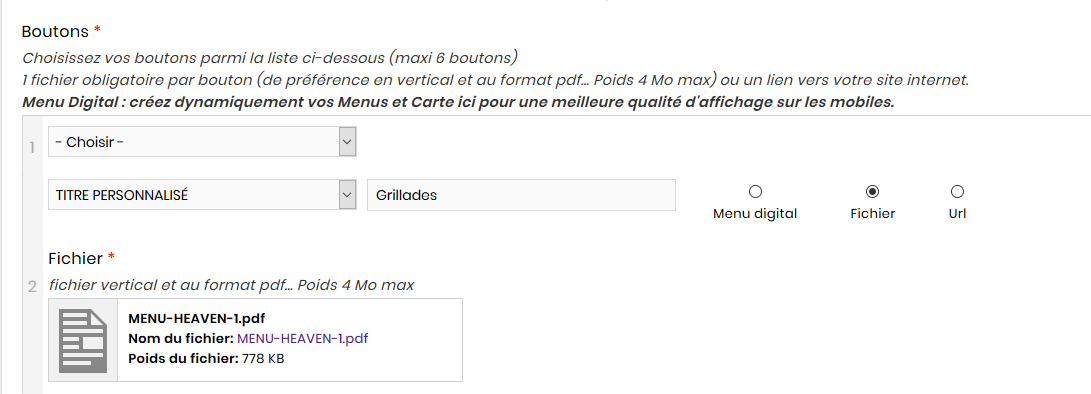The width and height of the screenshot is (1091, 394).
Task: Click the 'Poids du fichier: 778 KB' text
Action: pos(207,359)
